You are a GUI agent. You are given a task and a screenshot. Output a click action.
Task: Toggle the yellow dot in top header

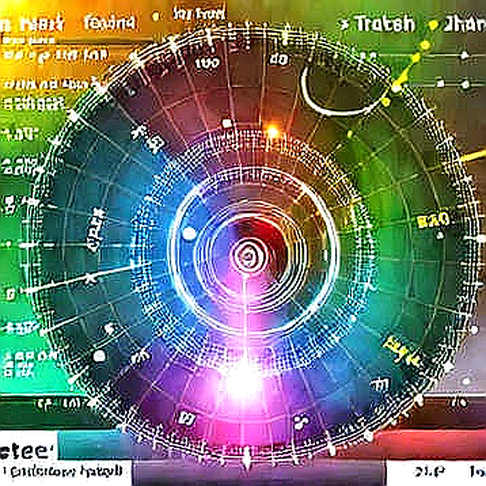[x=155, y=17]
